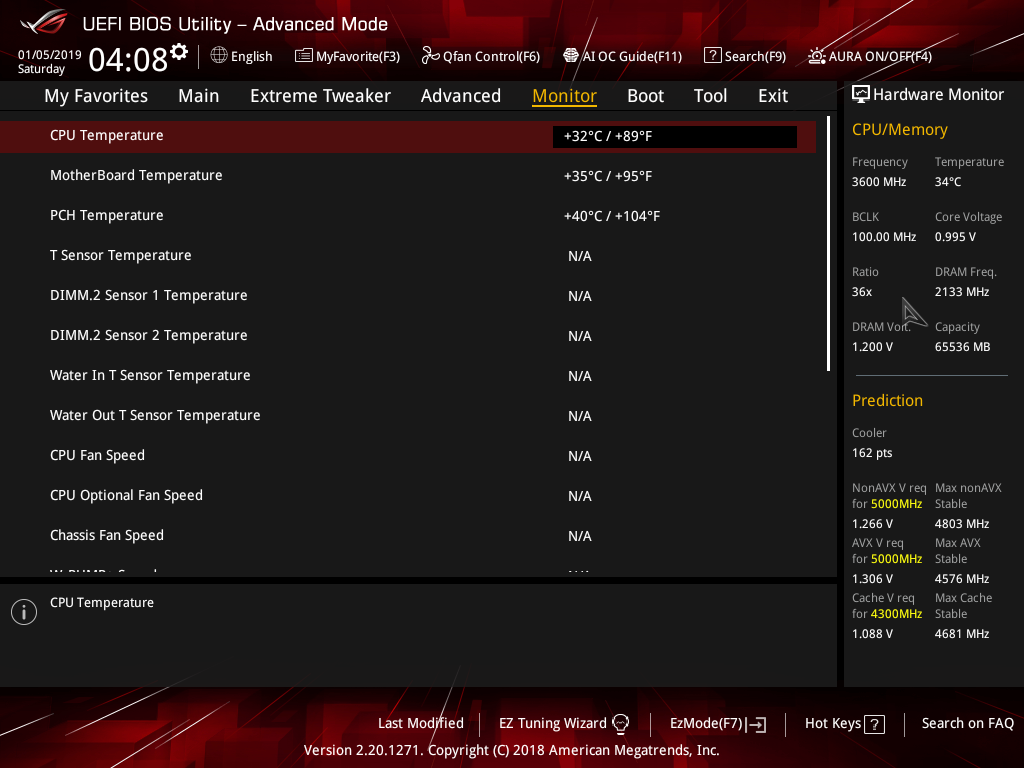
Task: Click the English language globe icon
Action: 218,56
